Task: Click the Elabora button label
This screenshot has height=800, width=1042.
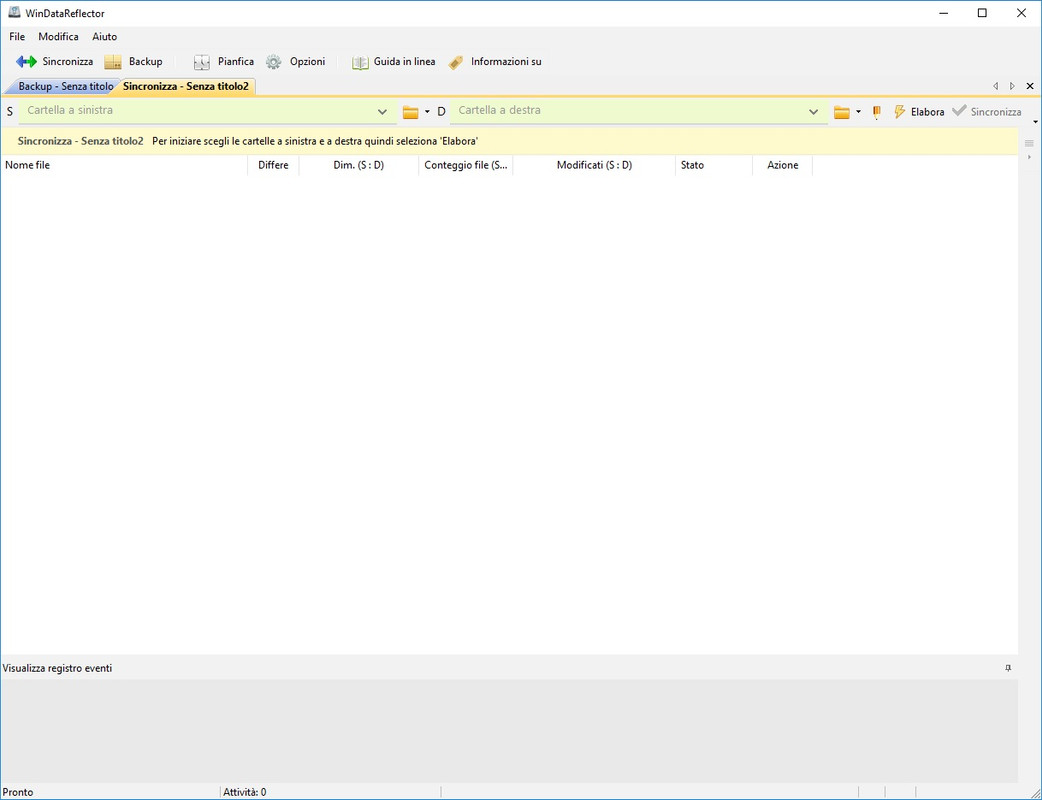Action: 928,112
